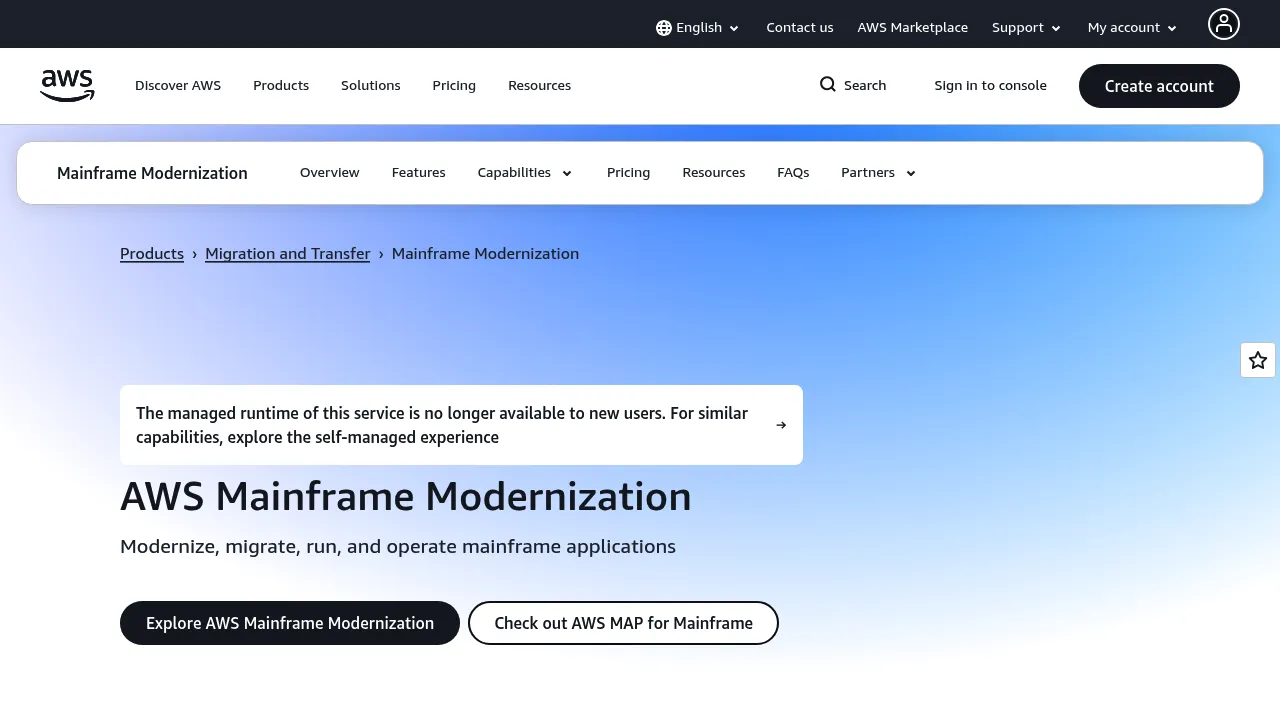Open the Discover AWS menu

(178, 86)
